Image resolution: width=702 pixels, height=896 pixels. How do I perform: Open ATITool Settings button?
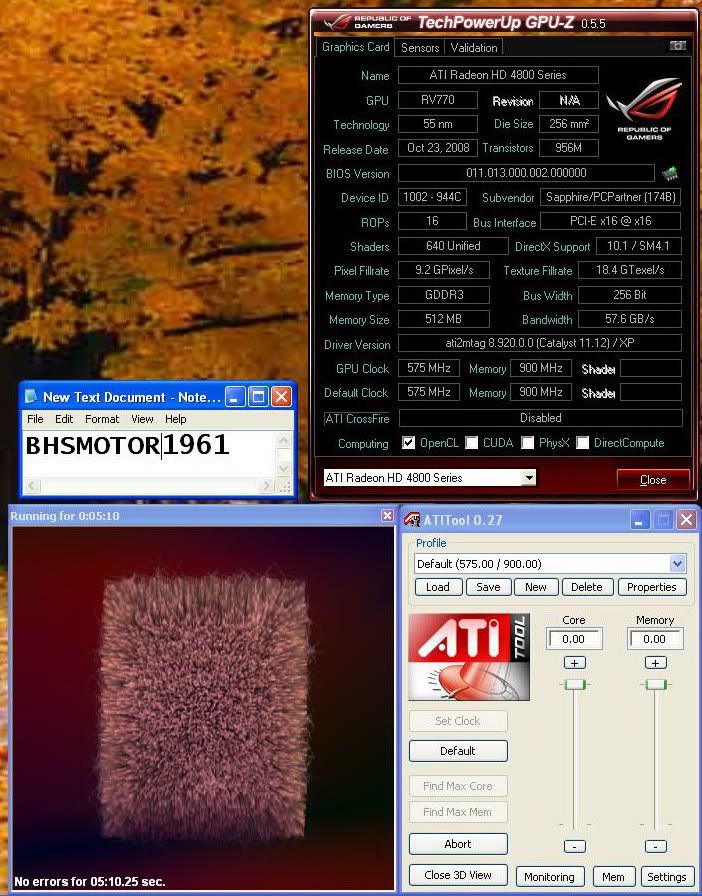coord(667,877)
